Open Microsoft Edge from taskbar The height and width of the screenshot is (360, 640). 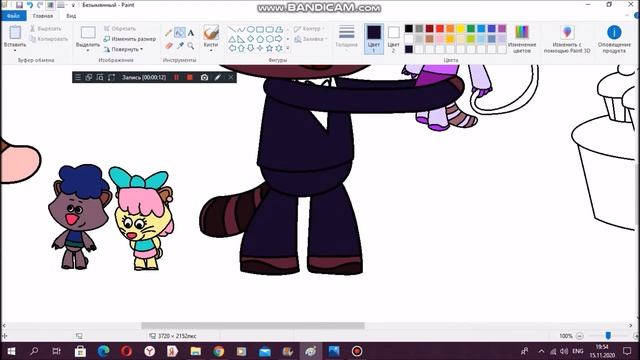pos(103,351)
